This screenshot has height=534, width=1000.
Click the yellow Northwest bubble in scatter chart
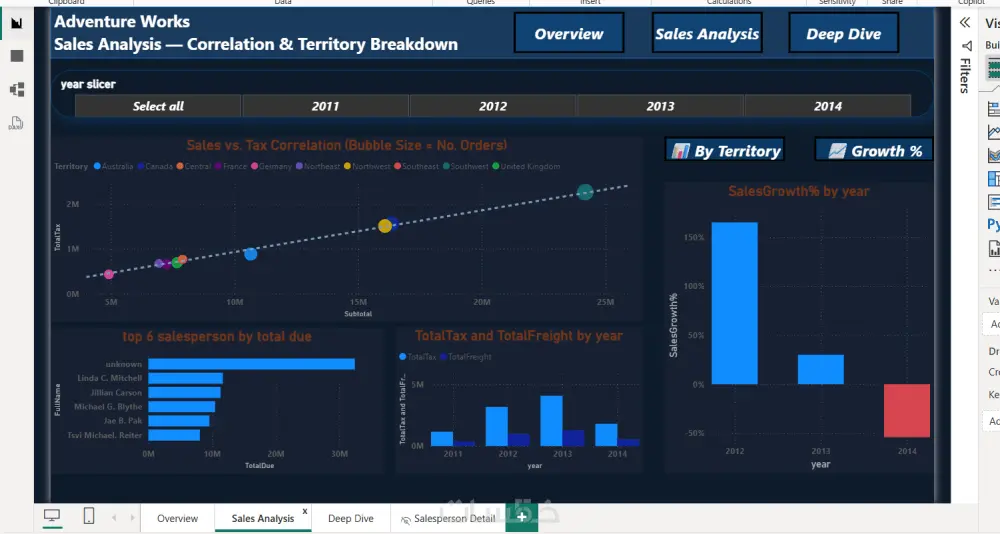[x=385, y=226]
